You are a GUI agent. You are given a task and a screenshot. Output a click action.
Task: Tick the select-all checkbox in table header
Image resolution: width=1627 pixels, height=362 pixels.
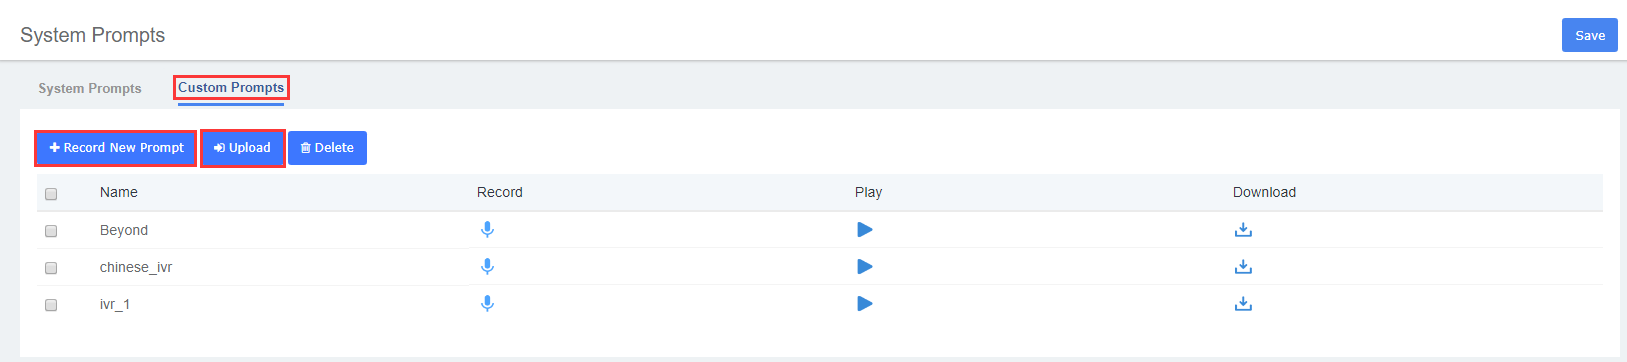(x=51, y=194)
